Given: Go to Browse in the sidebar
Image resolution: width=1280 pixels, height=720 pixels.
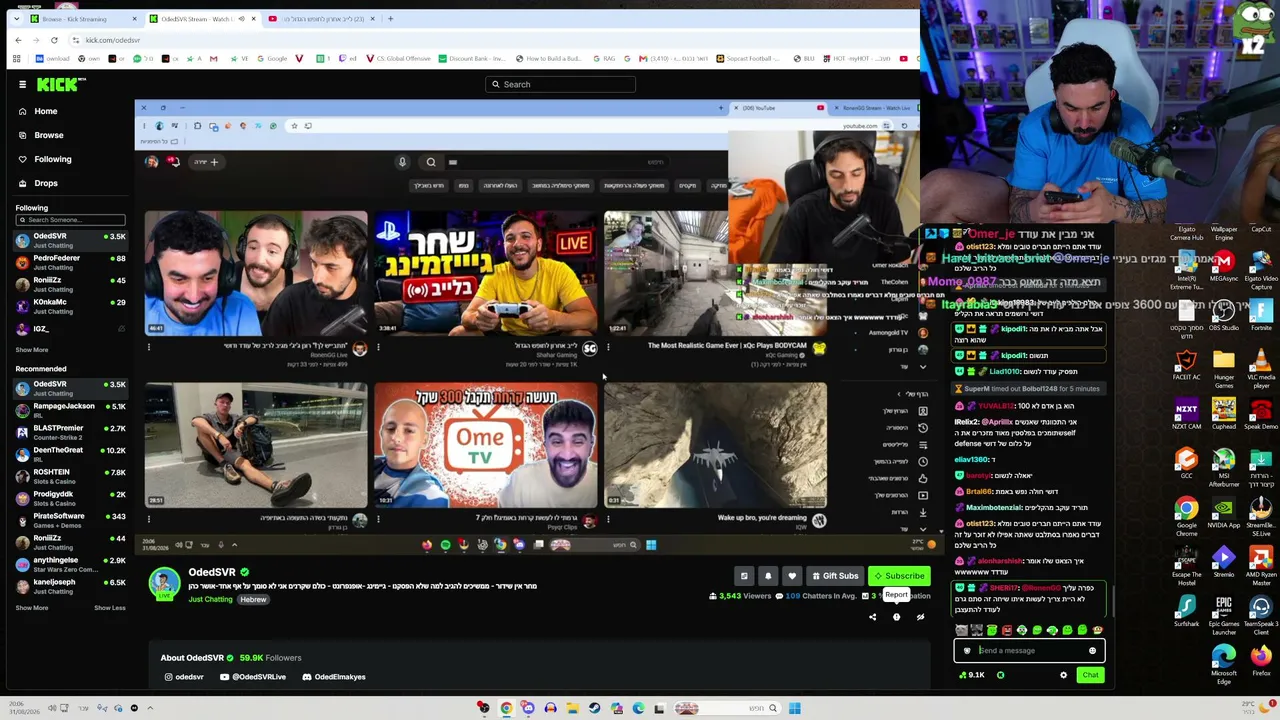Looking at the screenshot, I should pos(48,135).
